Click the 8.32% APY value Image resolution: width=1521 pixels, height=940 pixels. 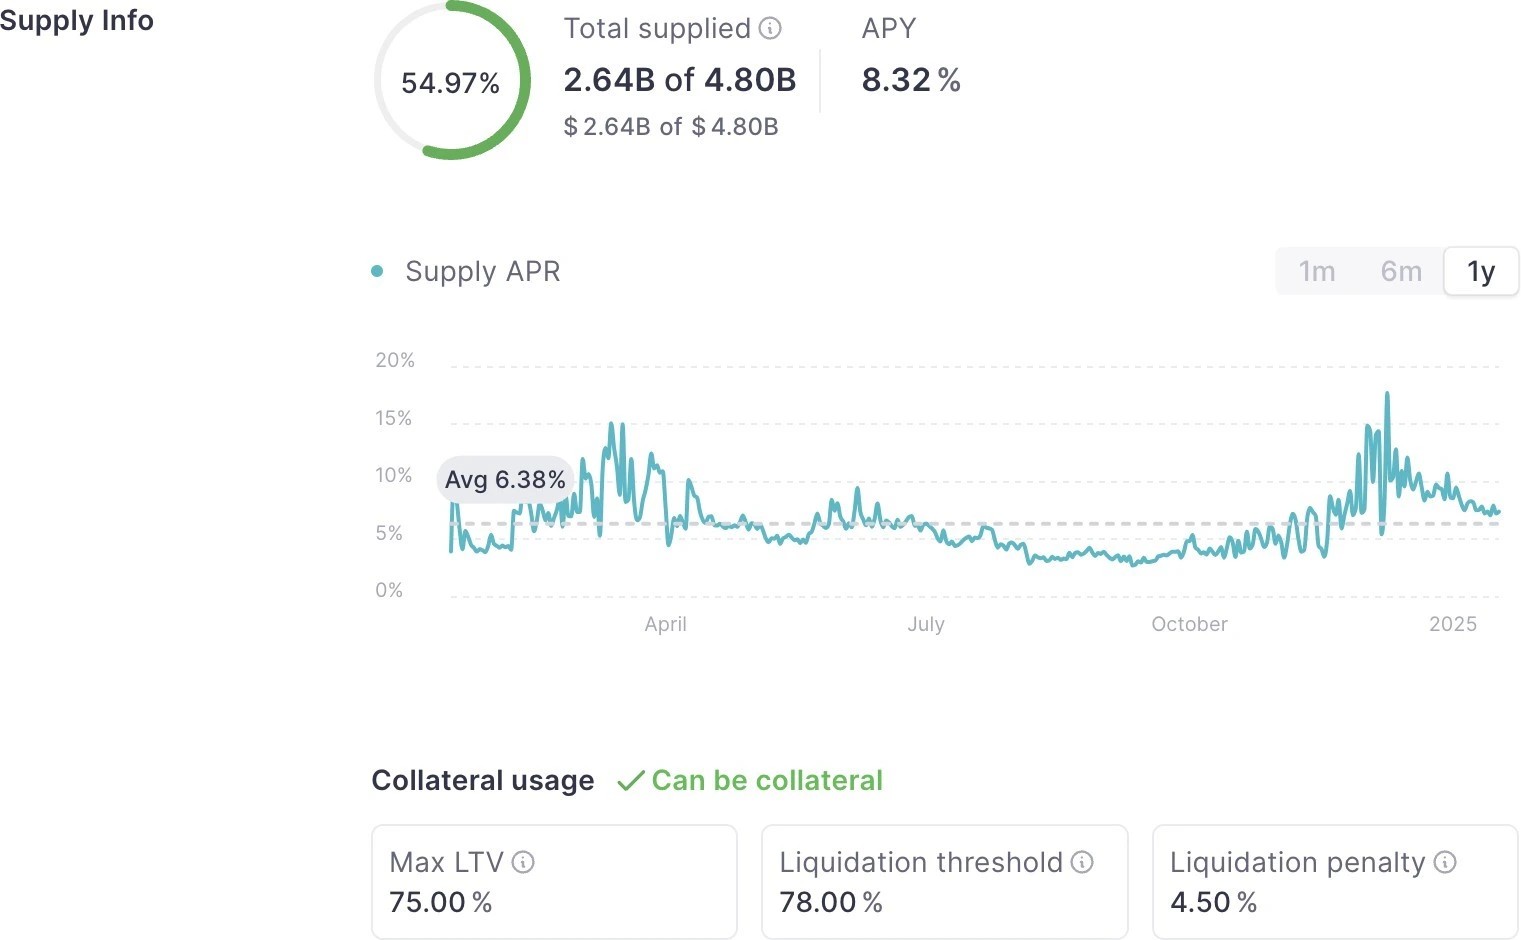tap(911, 80)
